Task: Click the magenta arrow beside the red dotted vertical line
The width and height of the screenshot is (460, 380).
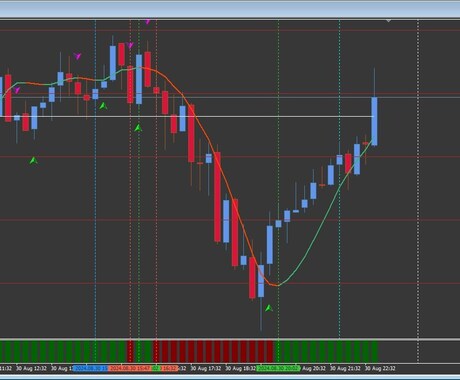Action: pos(131,45)
